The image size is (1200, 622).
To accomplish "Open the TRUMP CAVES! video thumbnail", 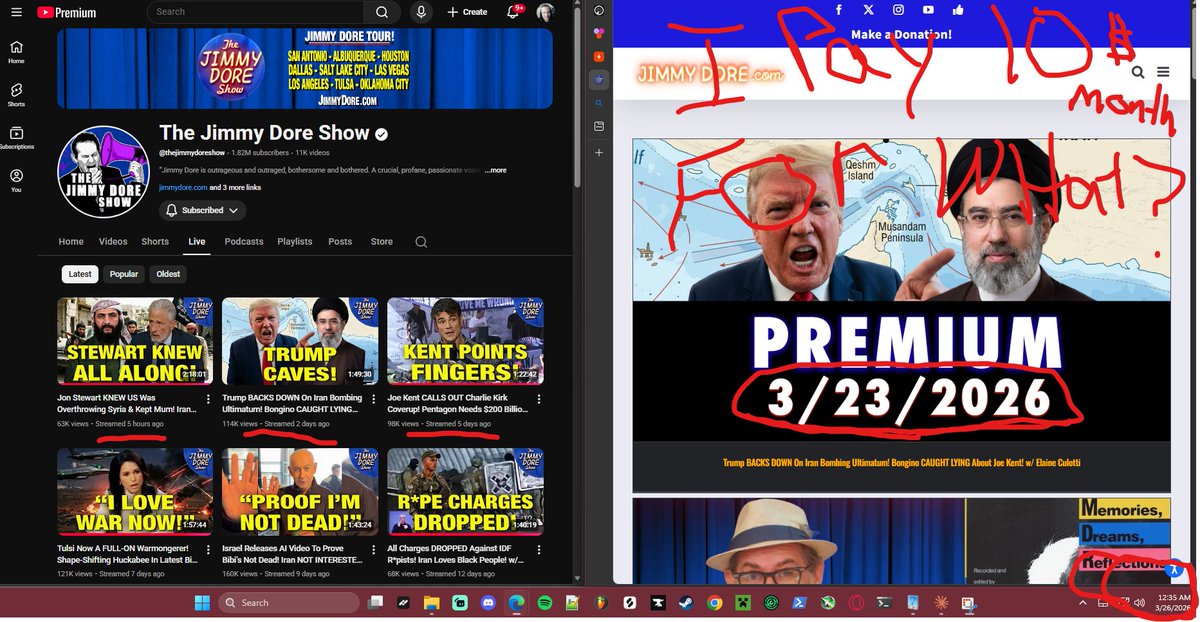I will [x=300, y=341].
